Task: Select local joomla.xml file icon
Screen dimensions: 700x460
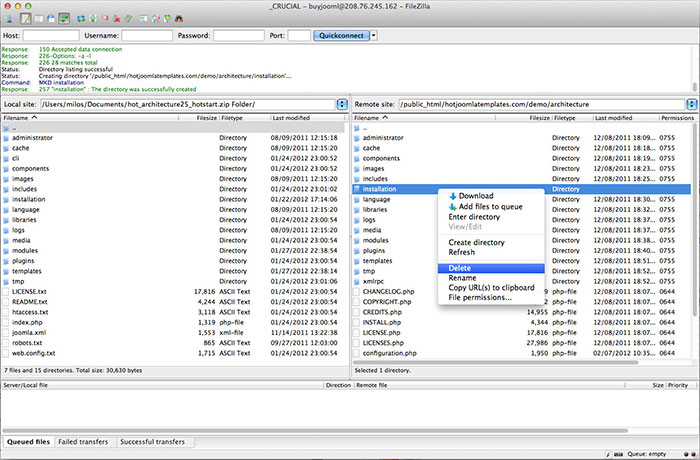Action: click(x=6, y=333)
